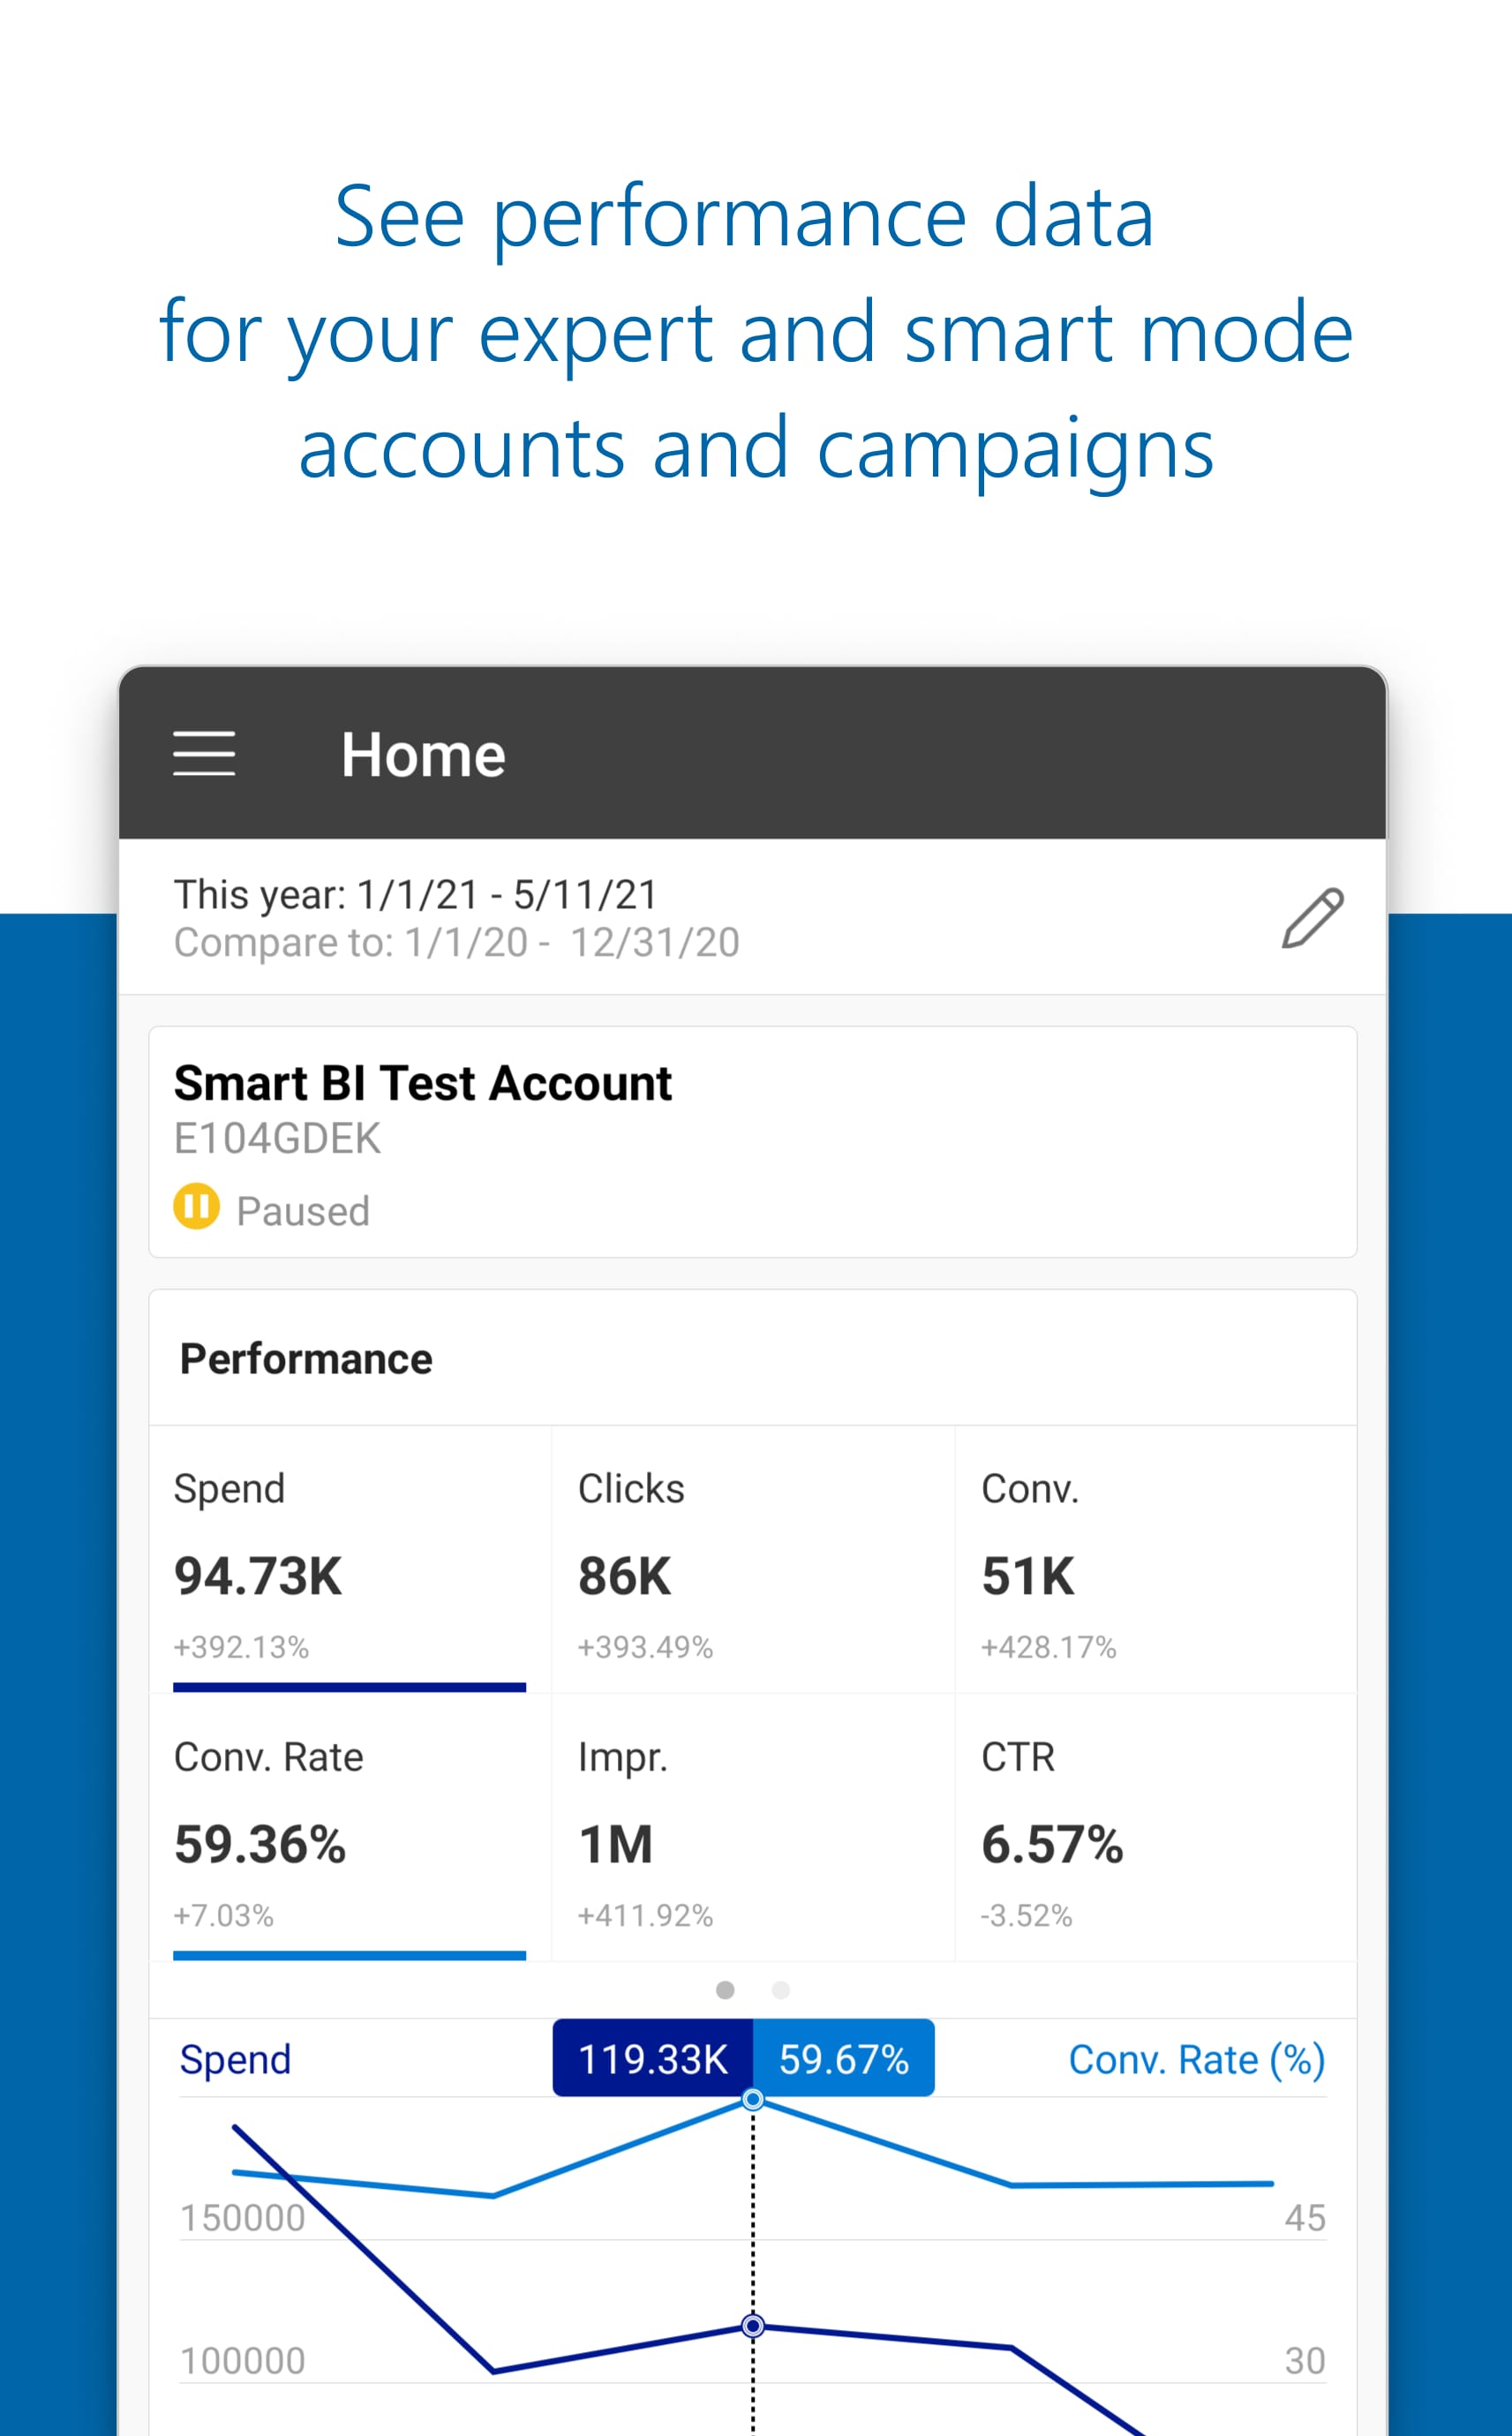Image resolution: width=1512 pixels, height=2436 pixels.
Task: Open the Performance panel header
Action: [305, 1357]
